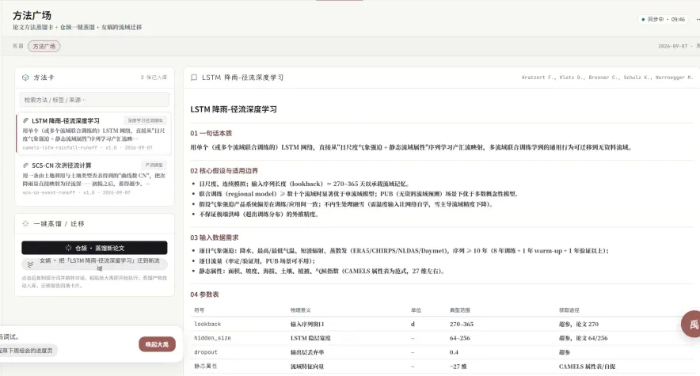Click the 产流模型 tag on SCS-CN card
This screenshot has width=700, height=376.
point(154,165)
